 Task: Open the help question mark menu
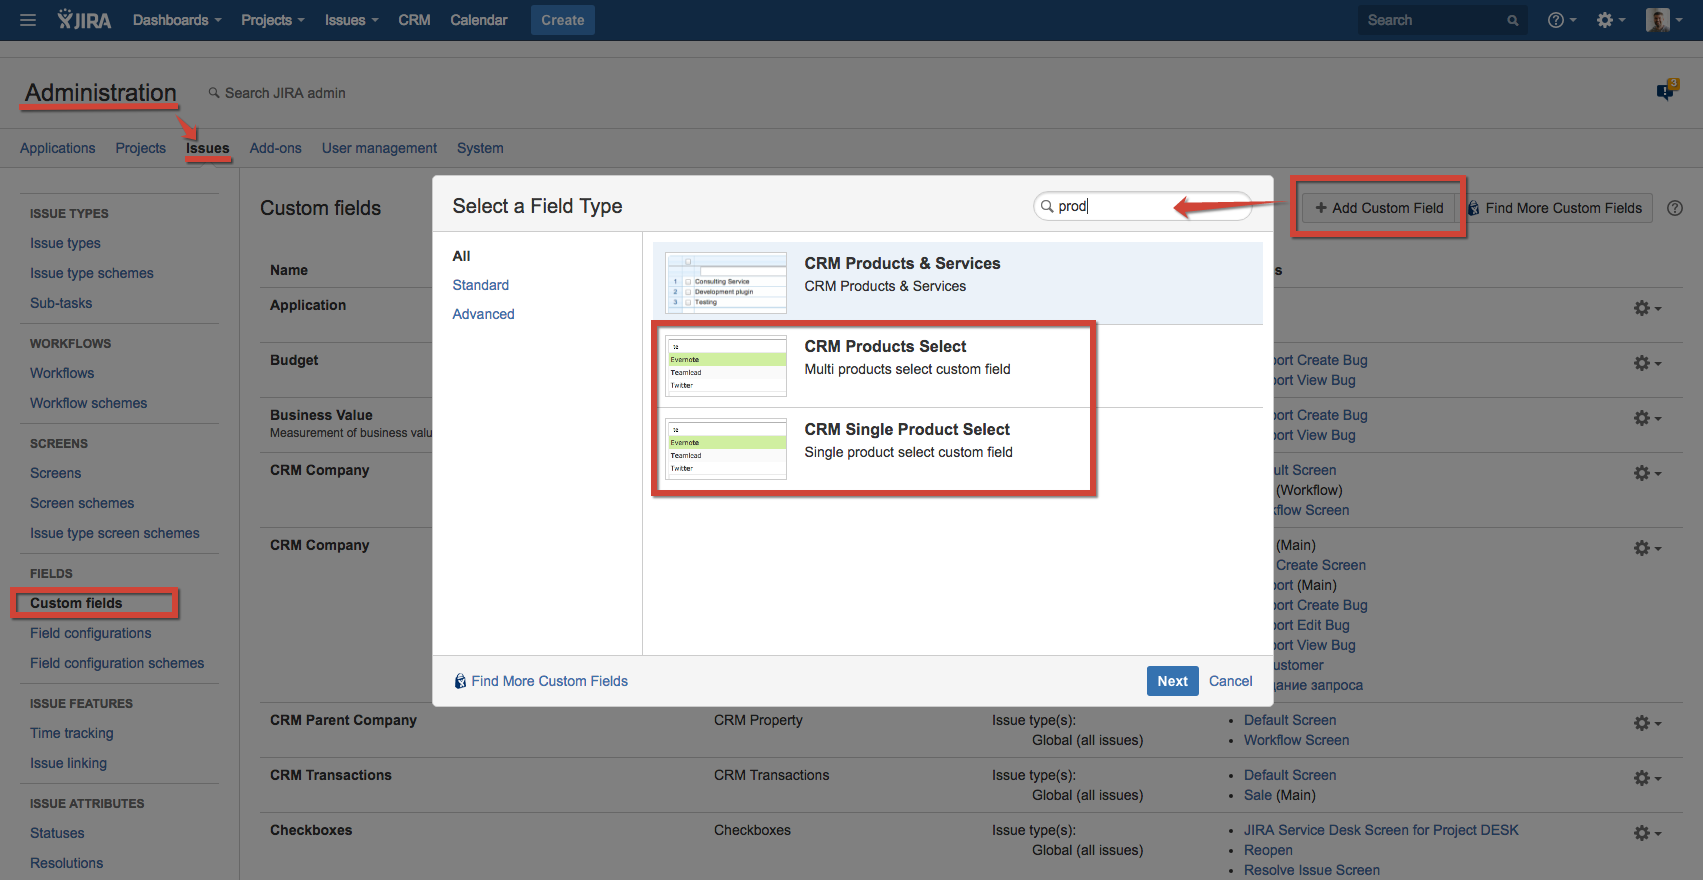[x=1560, y=20]
